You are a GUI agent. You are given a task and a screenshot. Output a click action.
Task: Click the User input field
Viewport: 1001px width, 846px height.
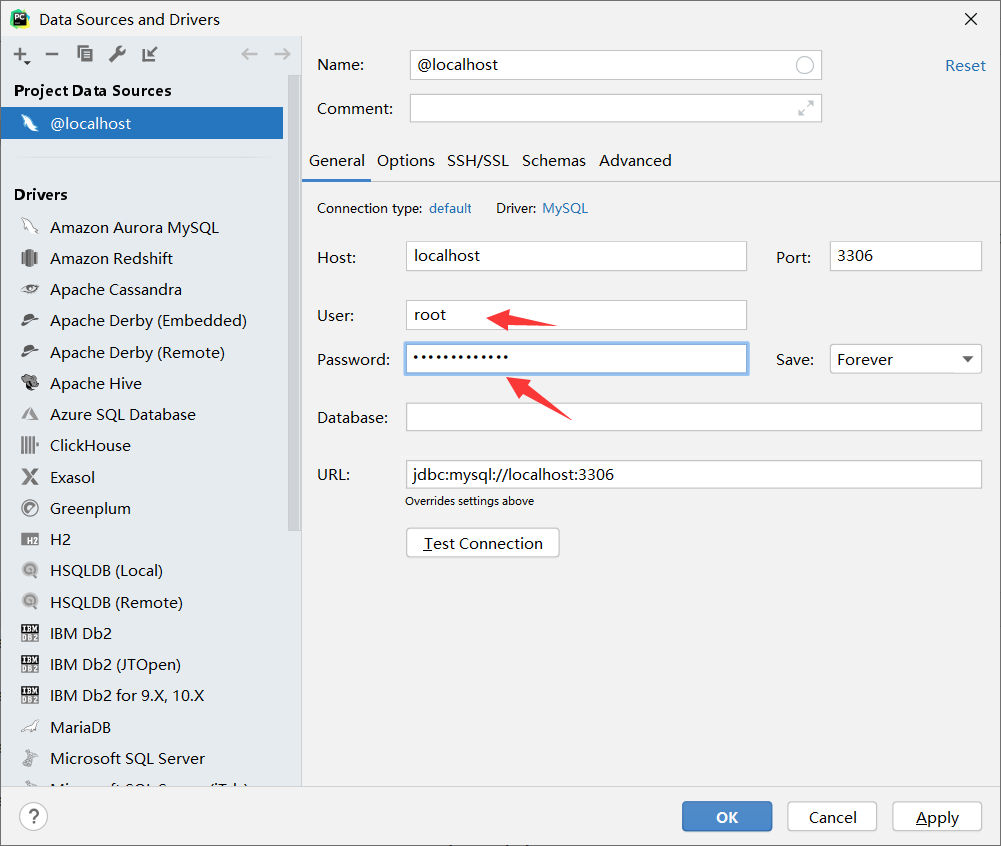click(x=576, y=315)
